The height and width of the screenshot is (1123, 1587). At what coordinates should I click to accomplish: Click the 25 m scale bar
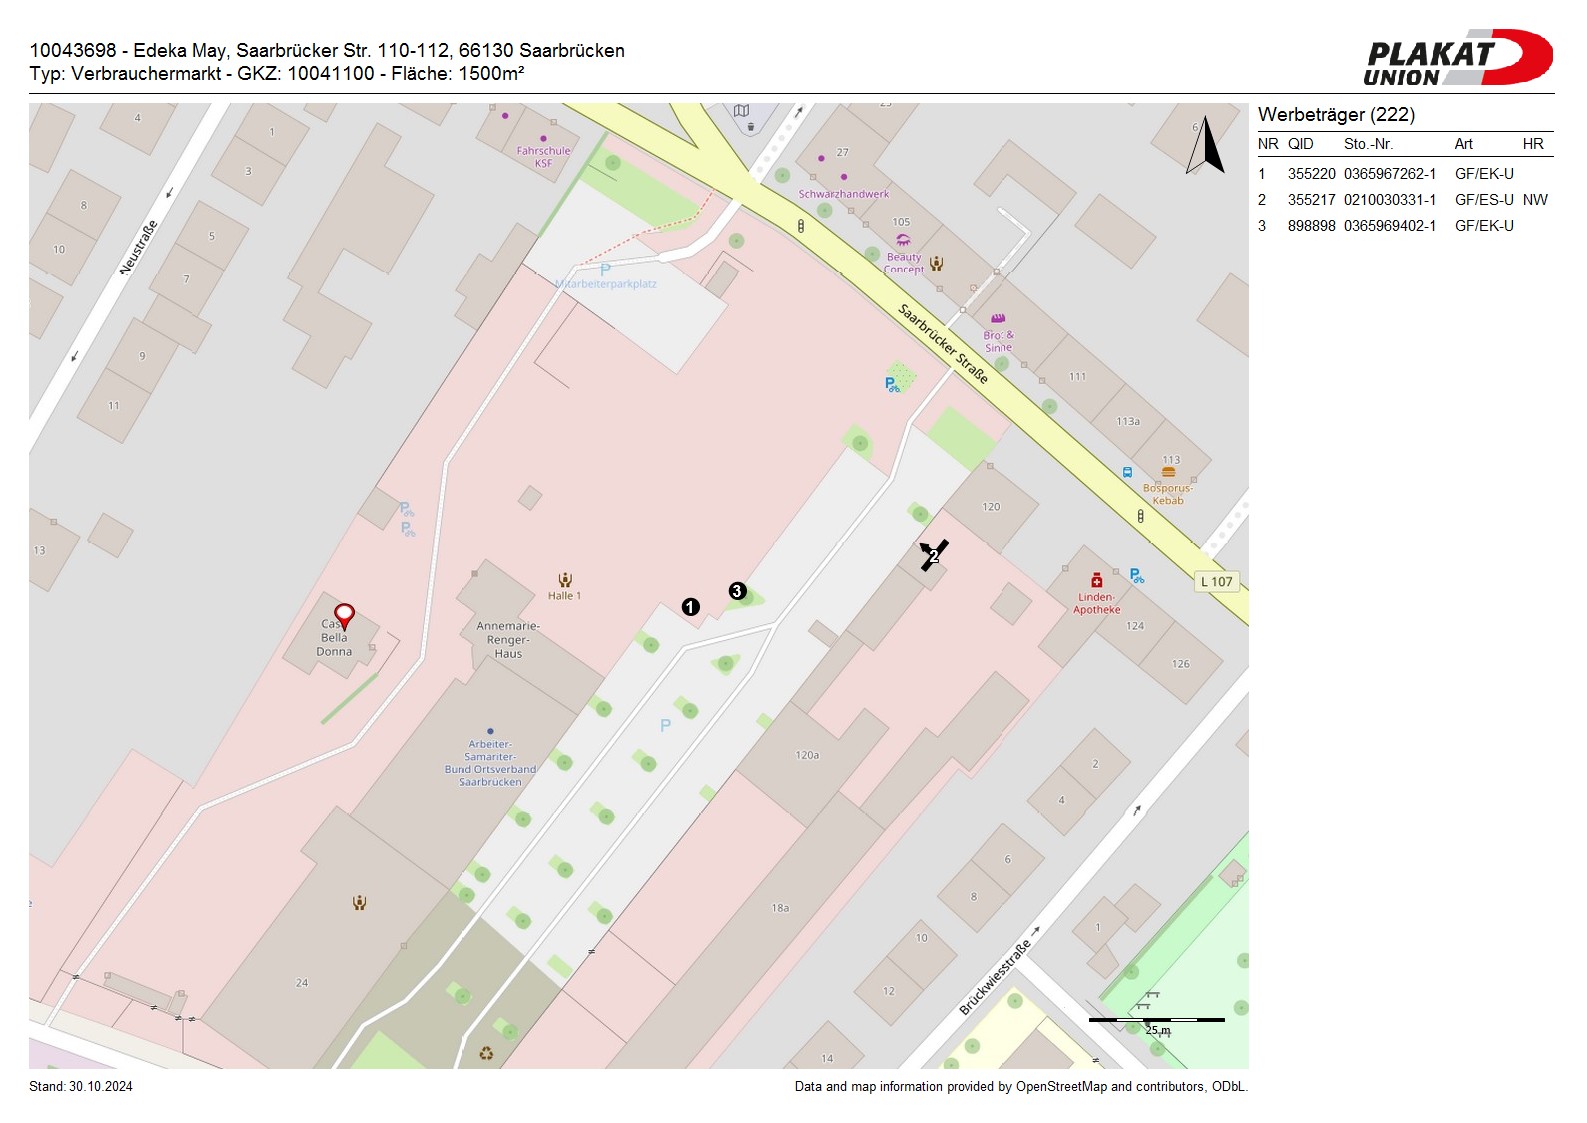tap(1156, 1021)
